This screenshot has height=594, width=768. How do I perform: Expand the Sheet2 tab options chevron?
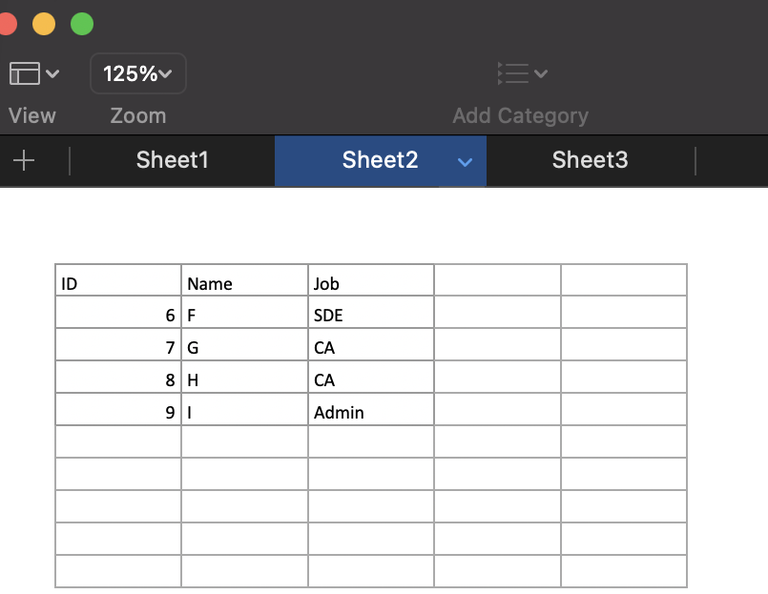(x=464, y=161)
